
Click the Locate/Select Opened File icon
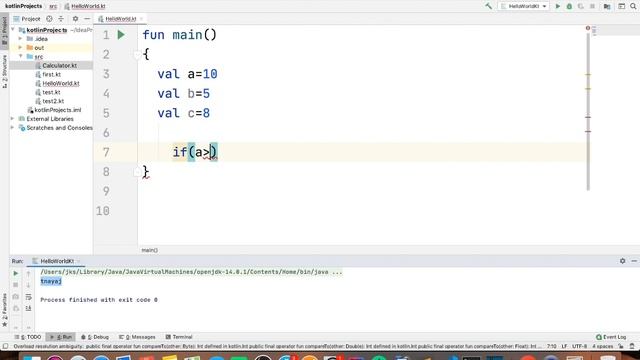(49, 19)
